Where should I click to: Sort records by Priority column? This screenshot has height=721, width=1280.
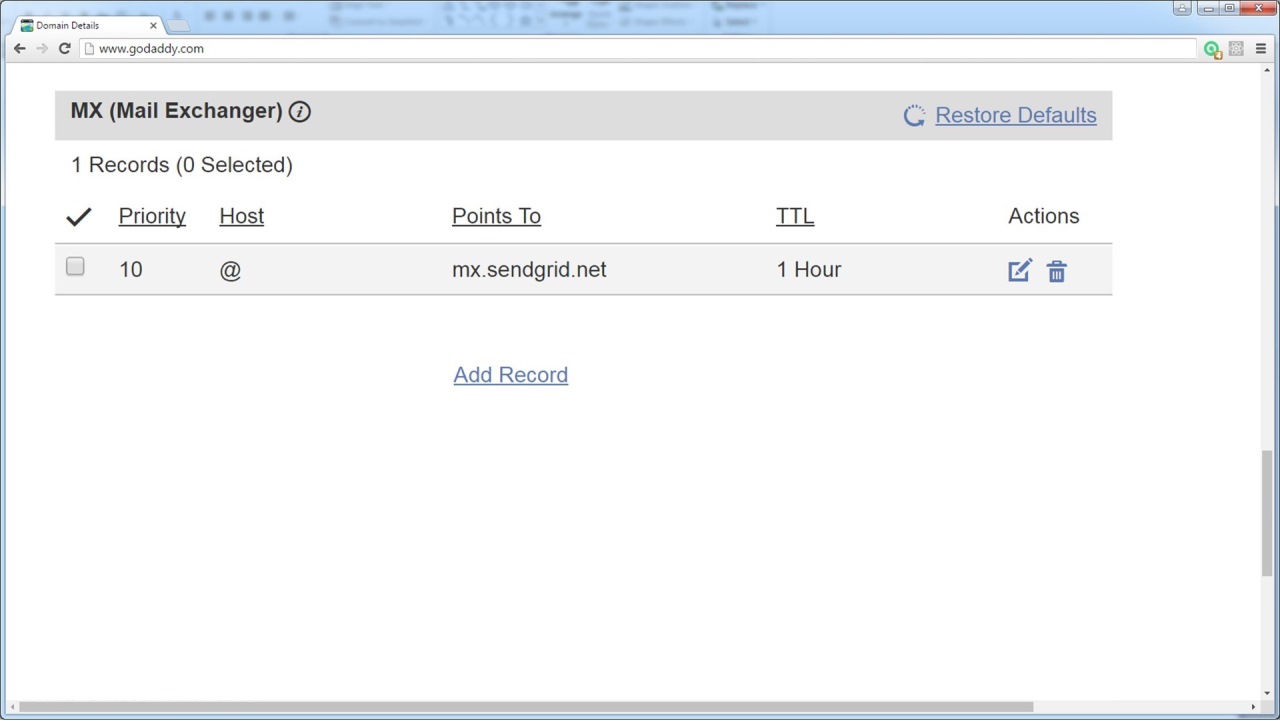coord(152,216)
